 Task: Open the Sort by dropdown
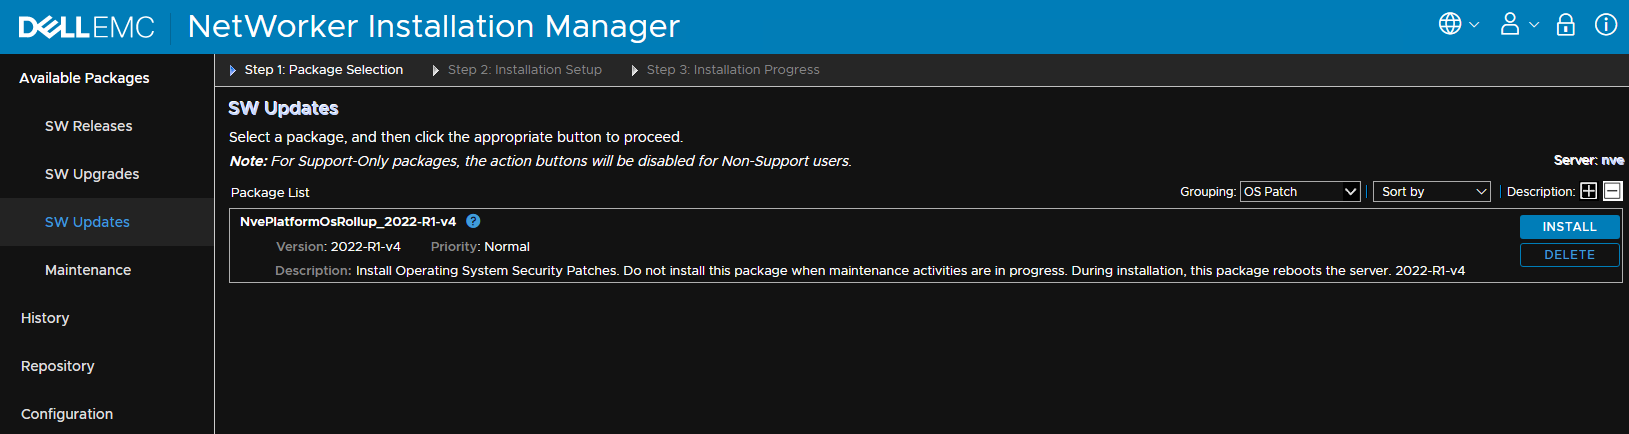pos(1431,191)
